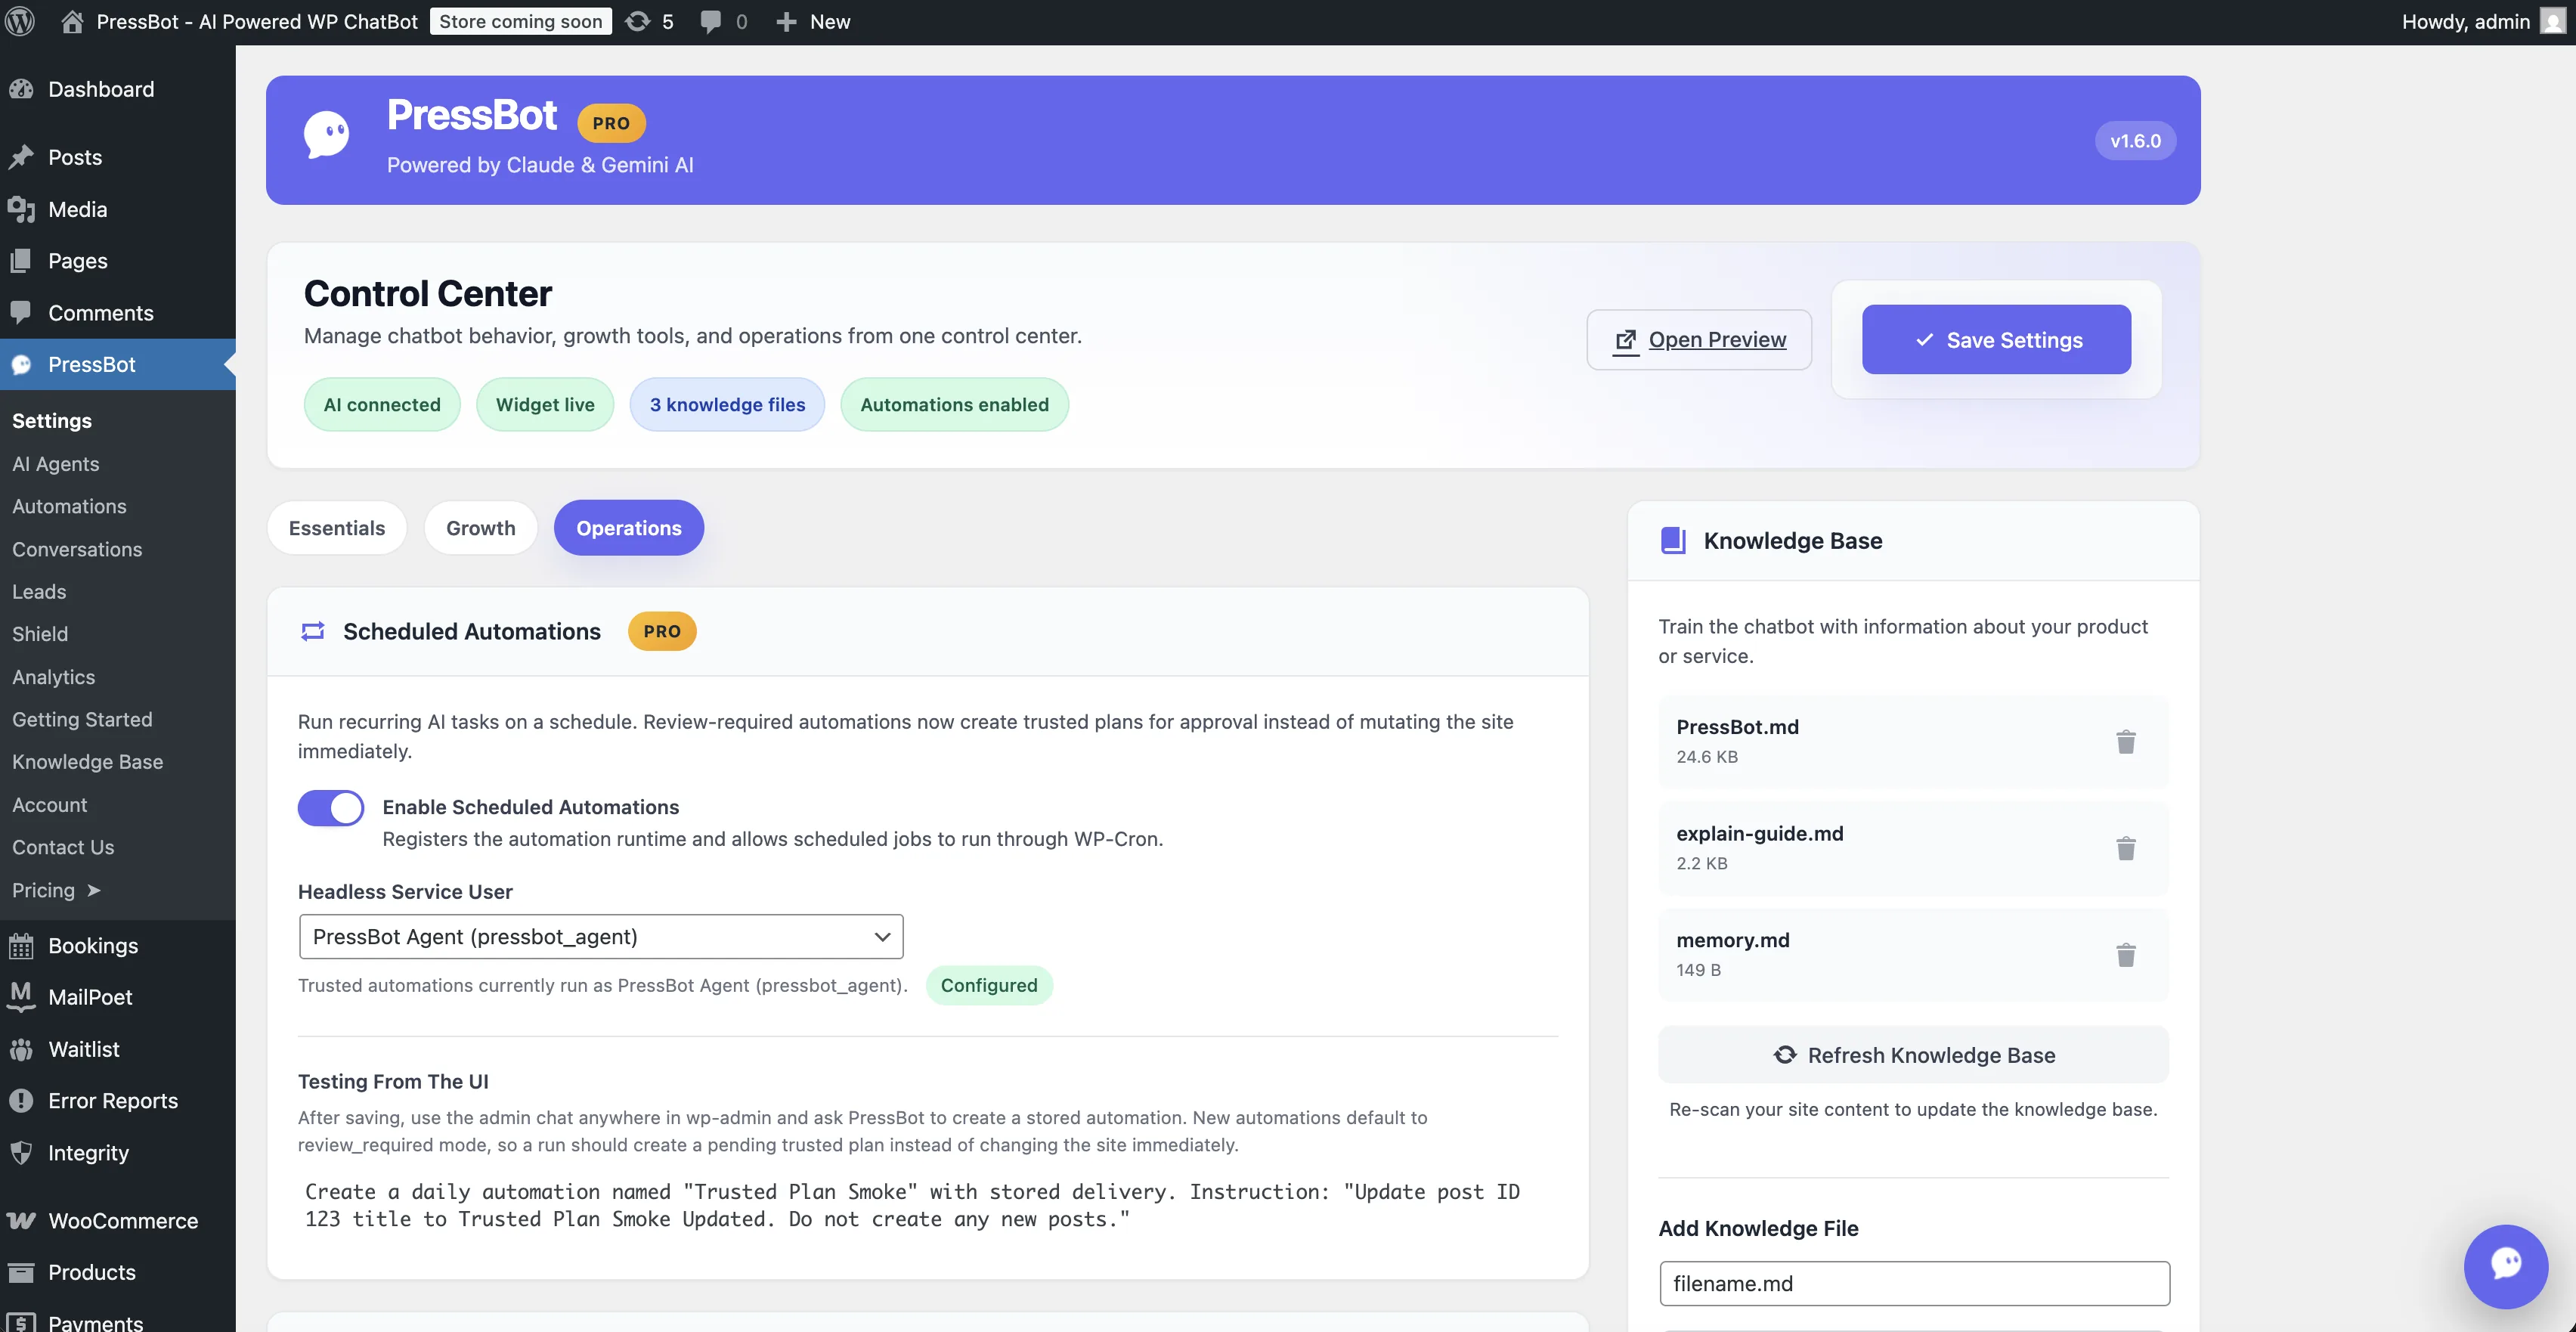Open updates icon showing 5
This screenshot has height=1332, width=2576.
coord(637,21)
